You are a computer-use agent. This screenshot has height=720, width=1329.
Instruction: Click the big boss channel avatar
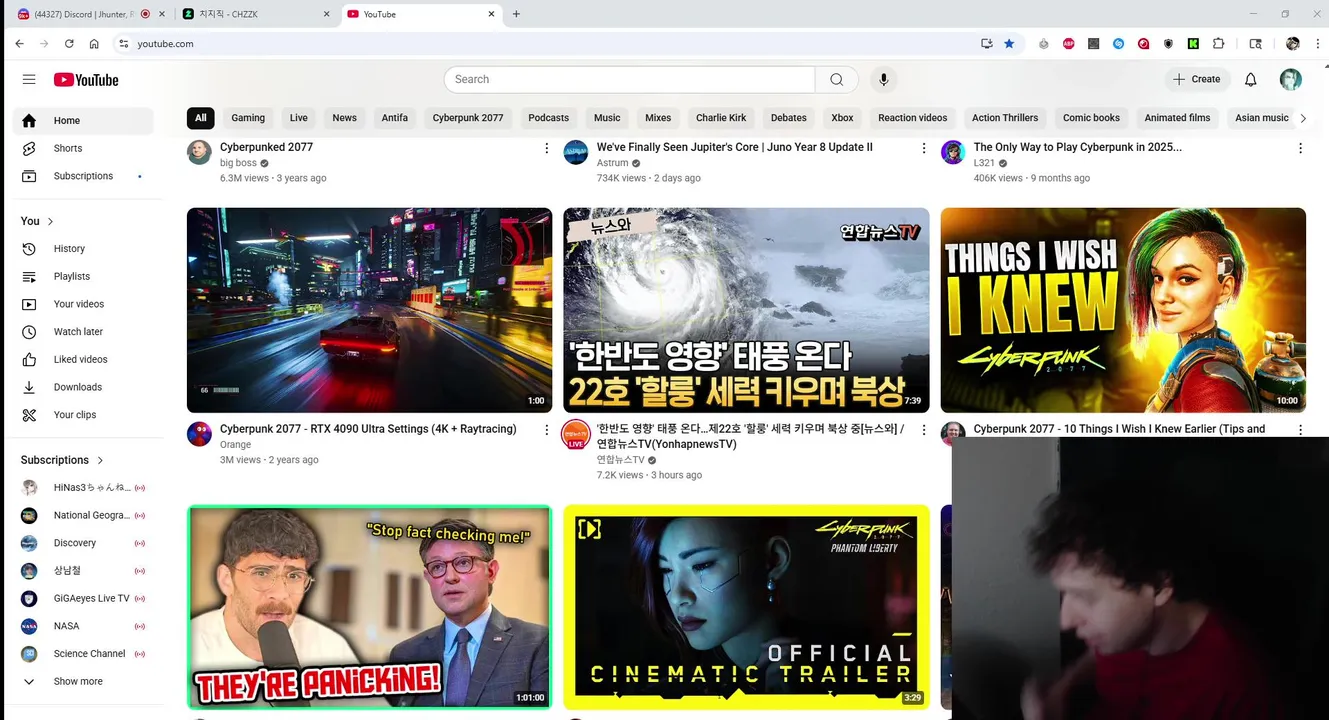click(199, 152)
